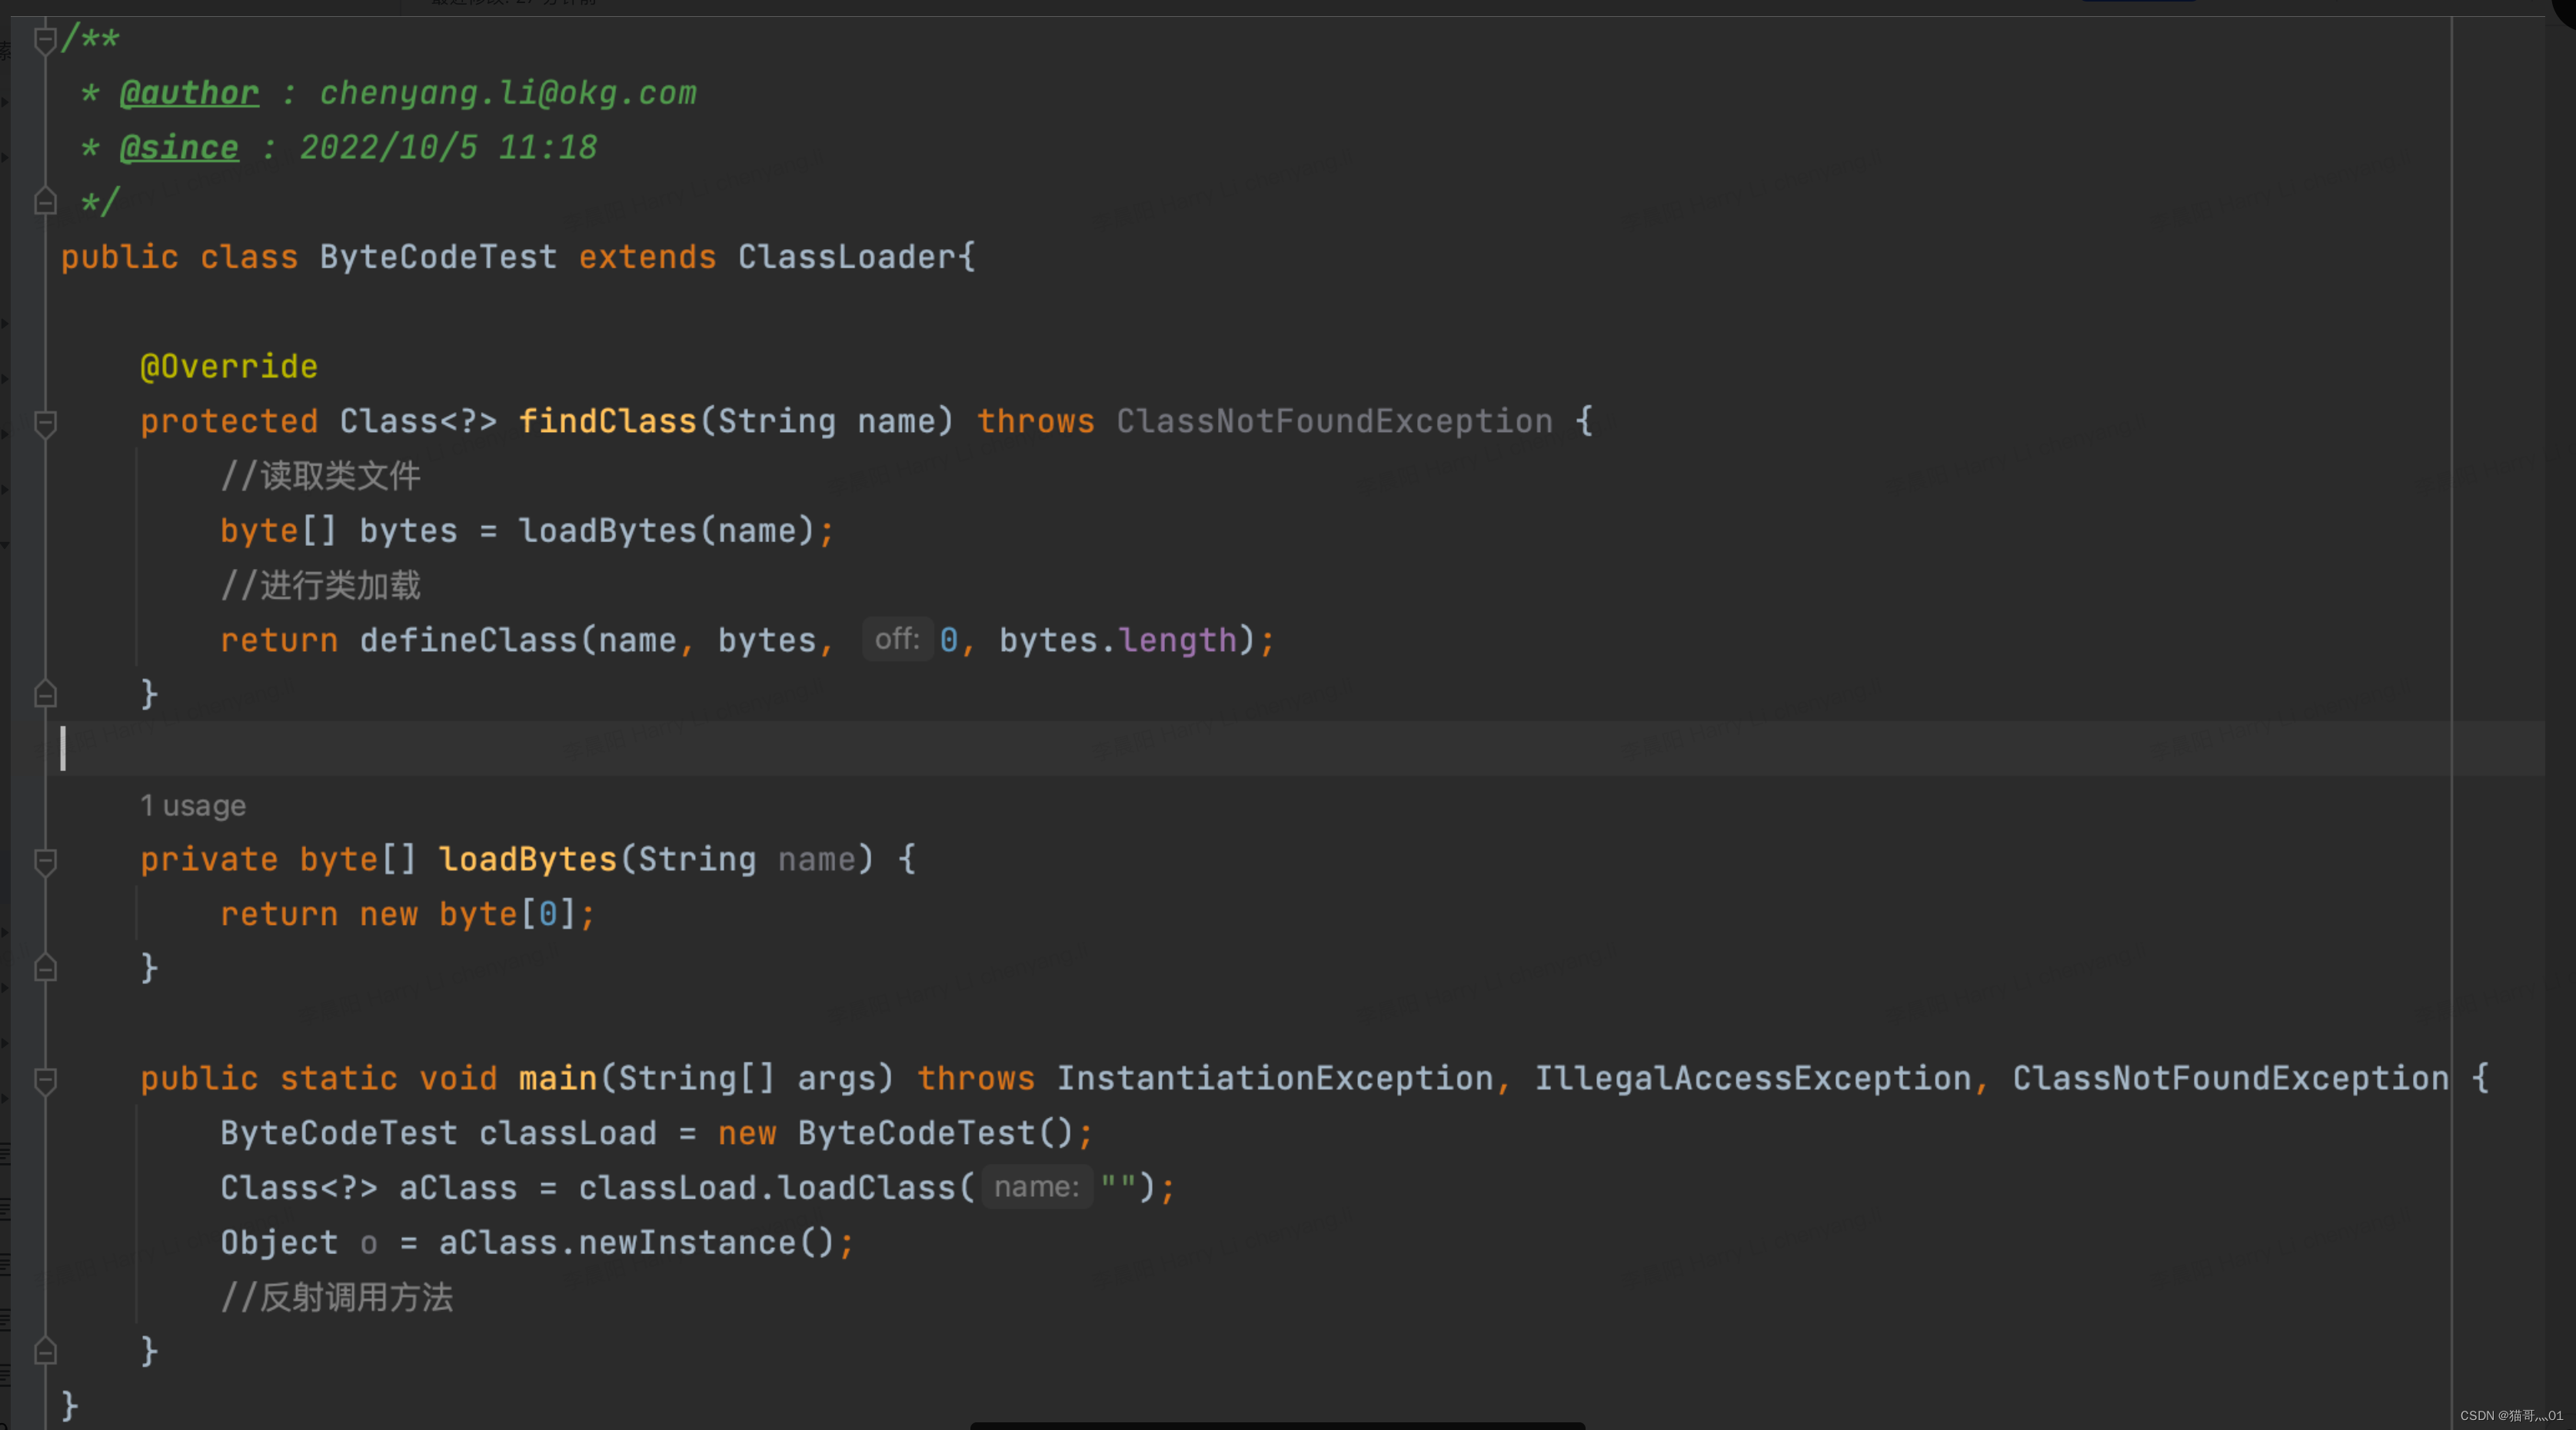This screenshot has height=1430, width=2576.
Task: Collapse the Javadoc comment fold marker
Action: click(x=44, y=40)
